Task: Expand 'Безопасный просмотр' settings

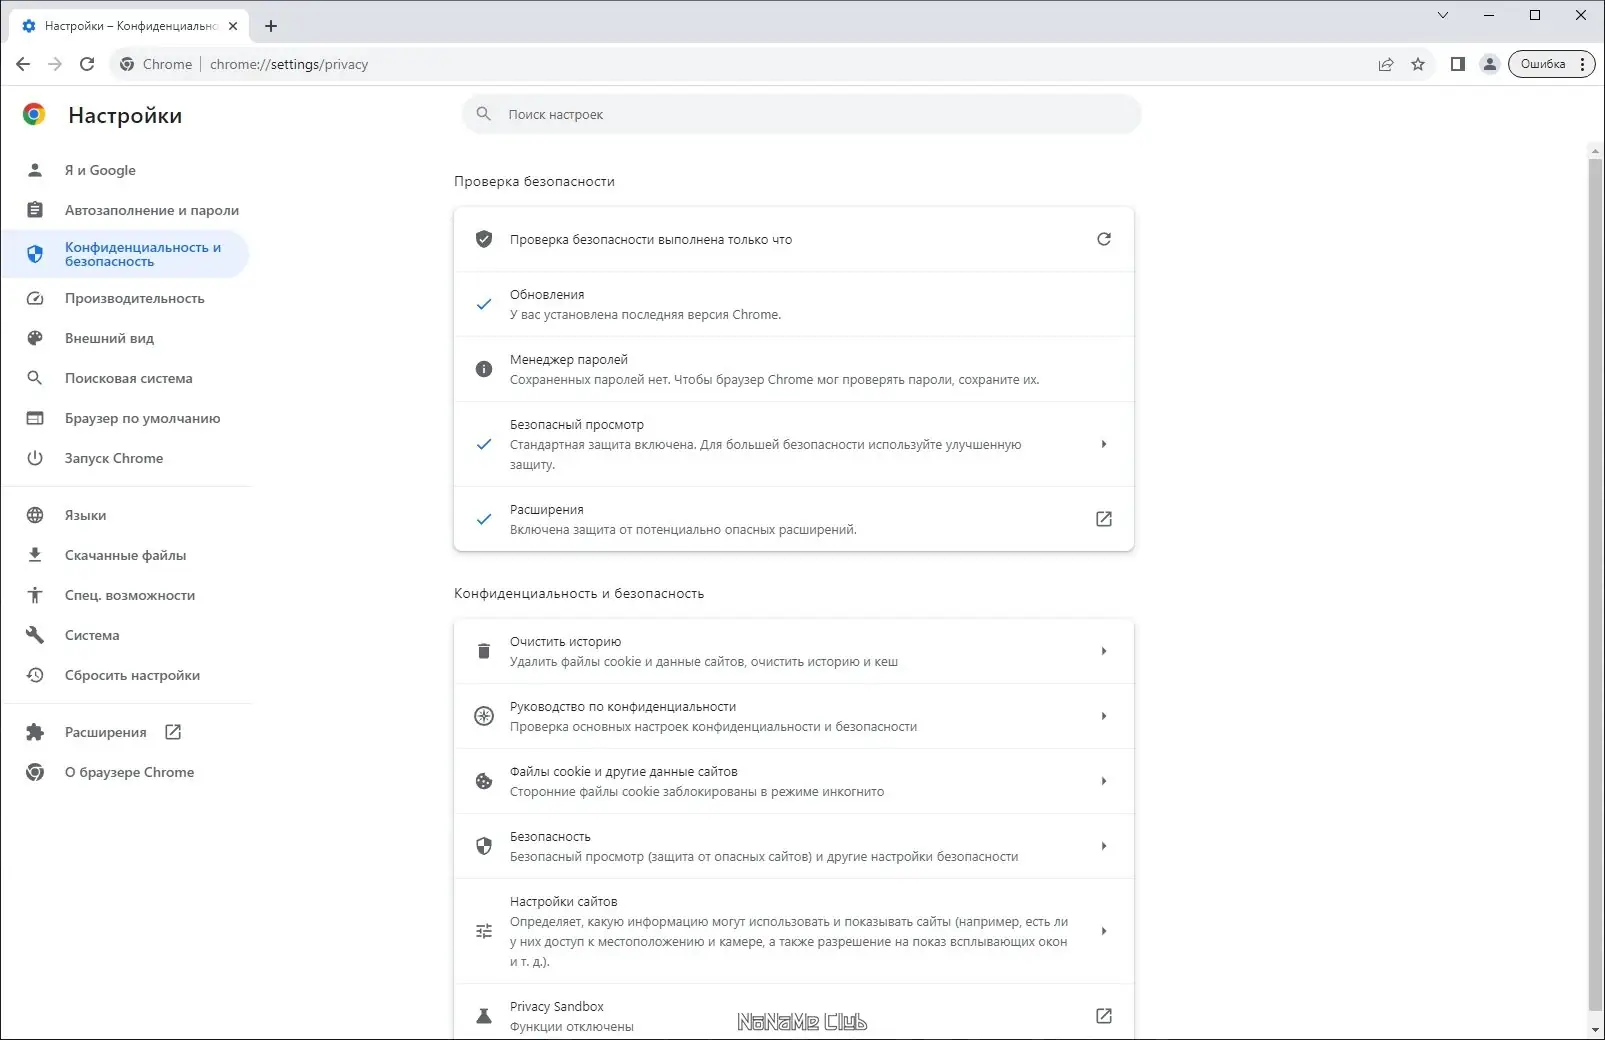Action: (x=1105, y=444)
